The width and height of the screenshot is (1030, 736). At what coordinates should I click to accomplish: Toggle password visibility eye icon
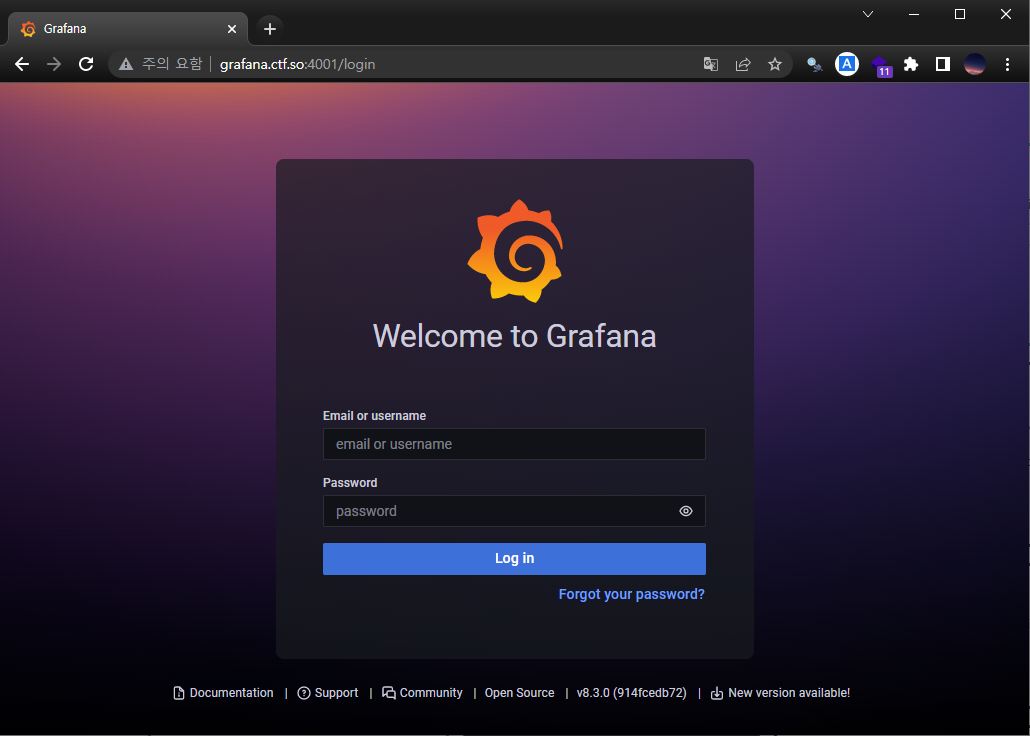click(x=686, y=511)
